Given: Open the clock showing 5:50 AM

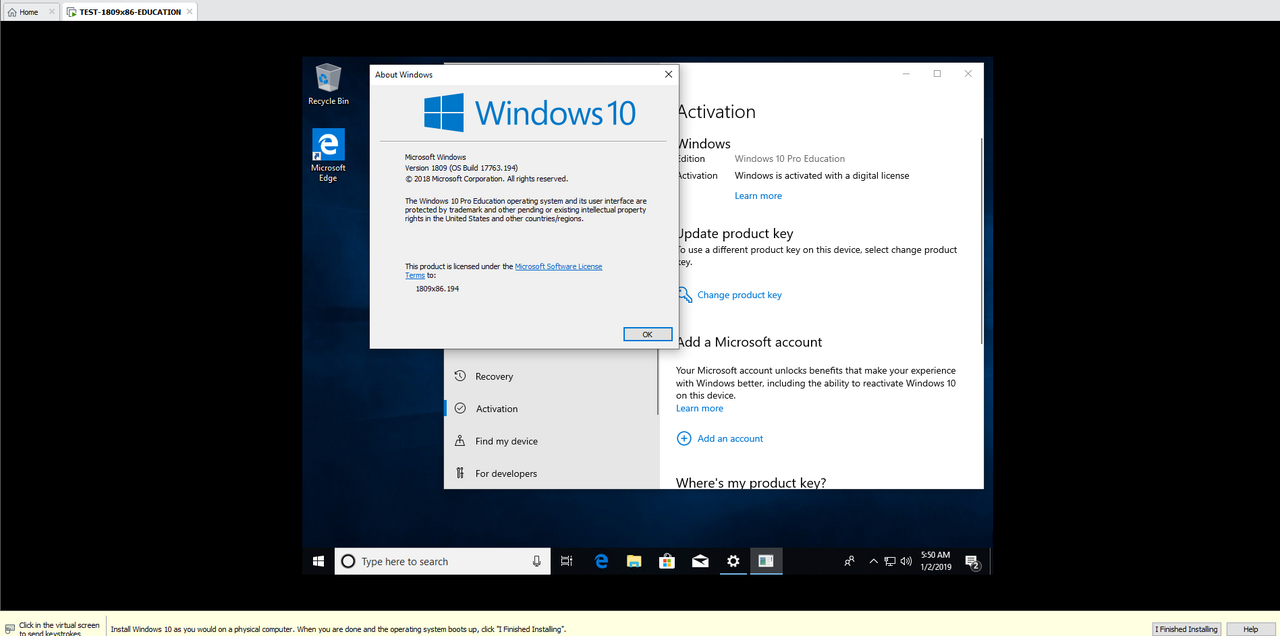Looking at the screenshot, I should pyautogui.click(x=936, y=561).
